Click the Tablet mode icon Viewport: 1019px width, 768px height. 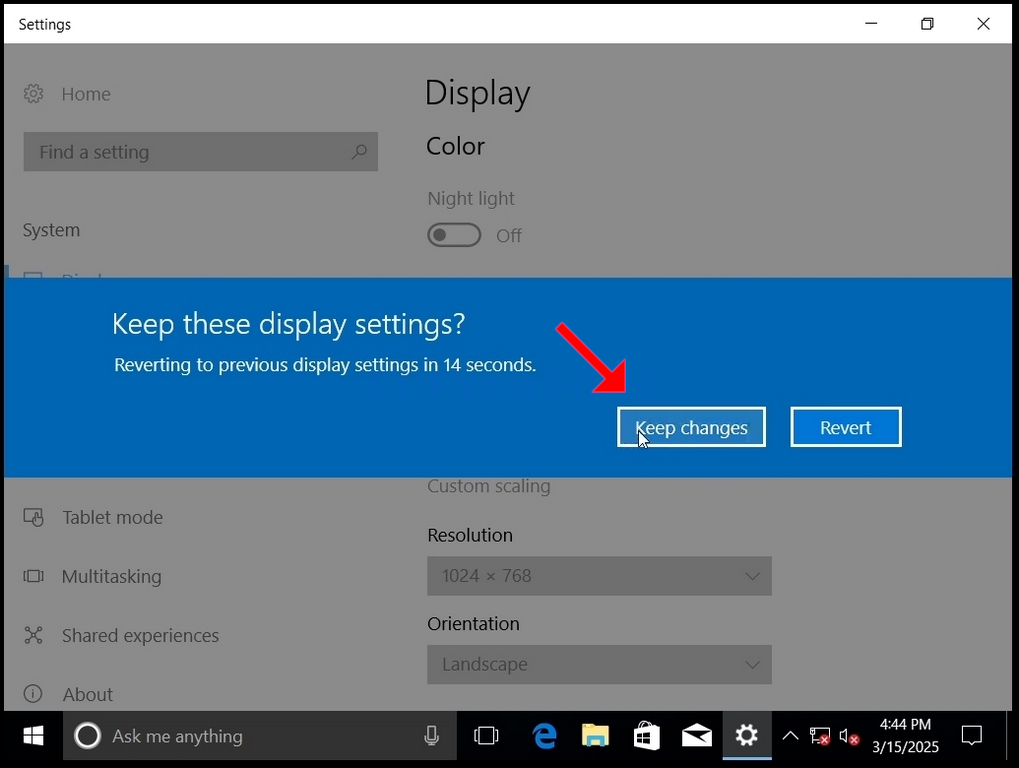point(33,517)
